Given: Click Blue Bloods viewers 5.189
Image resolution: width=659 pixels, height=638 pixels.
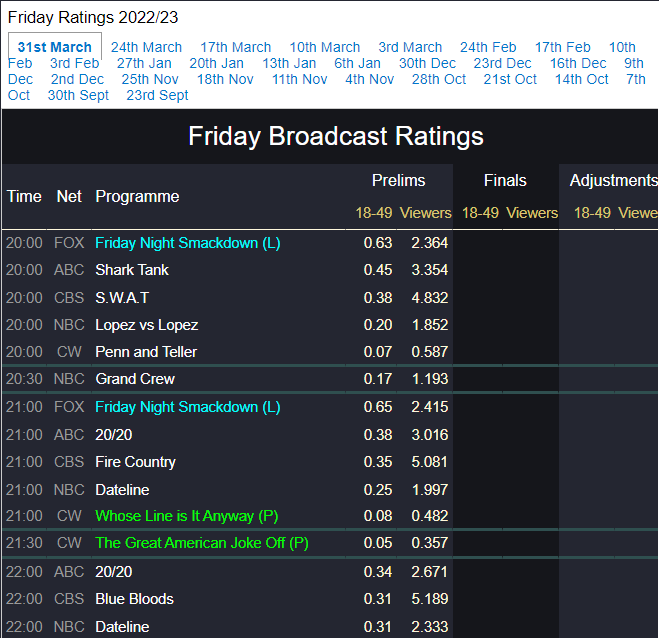Looking at the screenshot, I should pos(430,598).
